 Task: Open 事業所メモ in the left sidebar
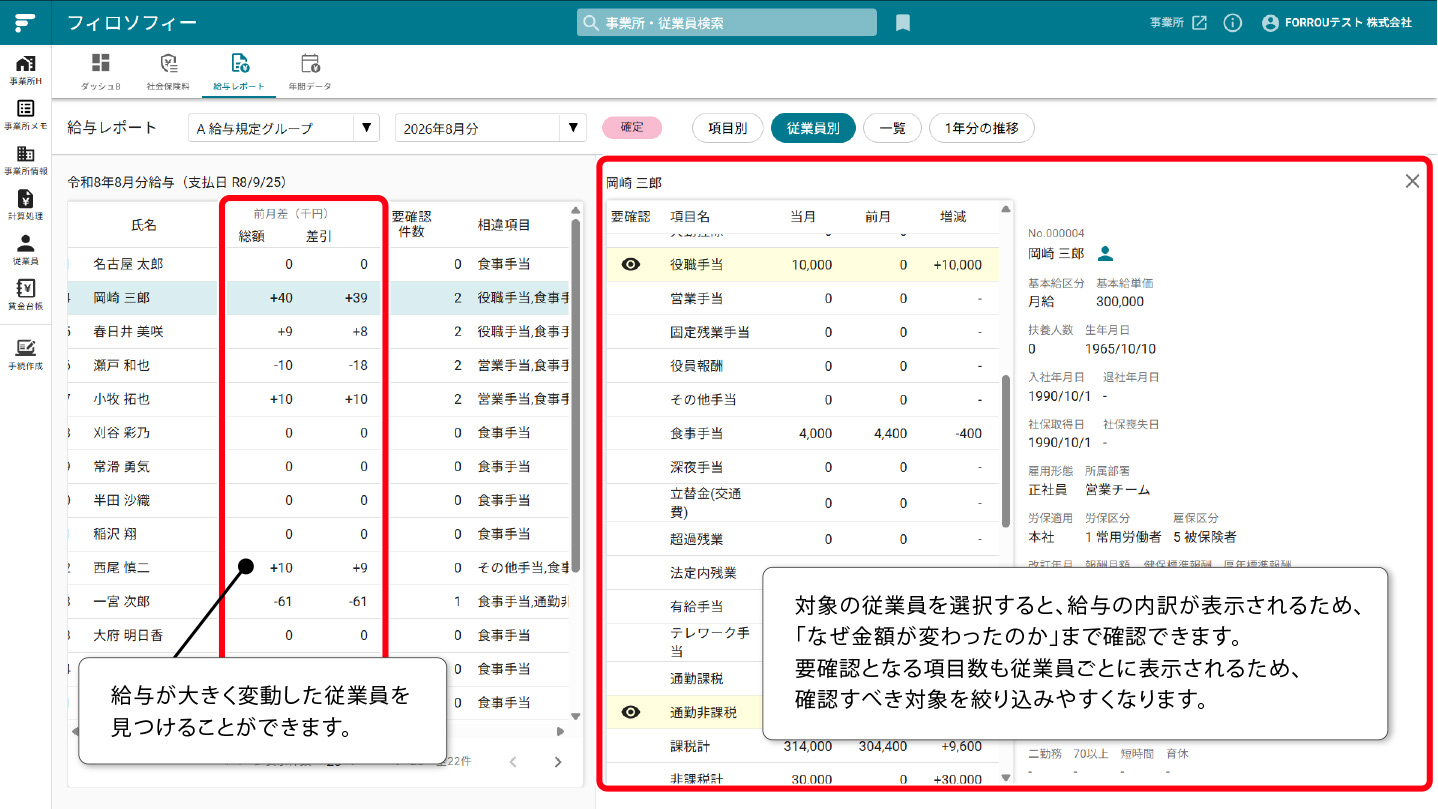[x=26, y=116]
